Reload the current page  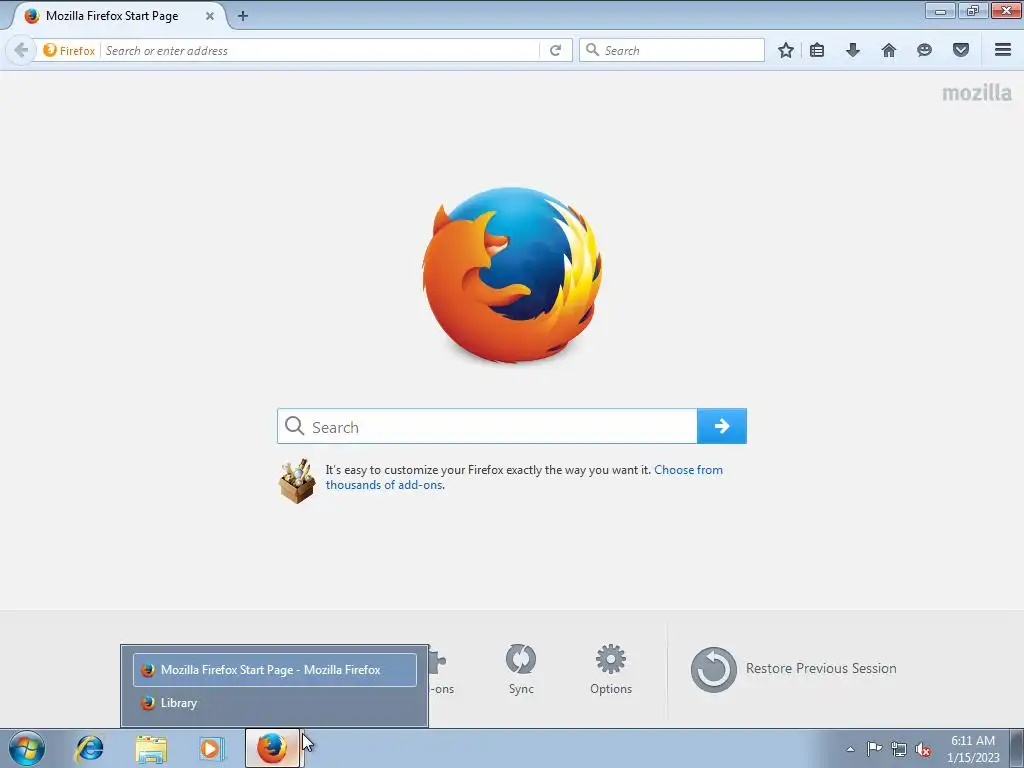(x=555, y=50)
